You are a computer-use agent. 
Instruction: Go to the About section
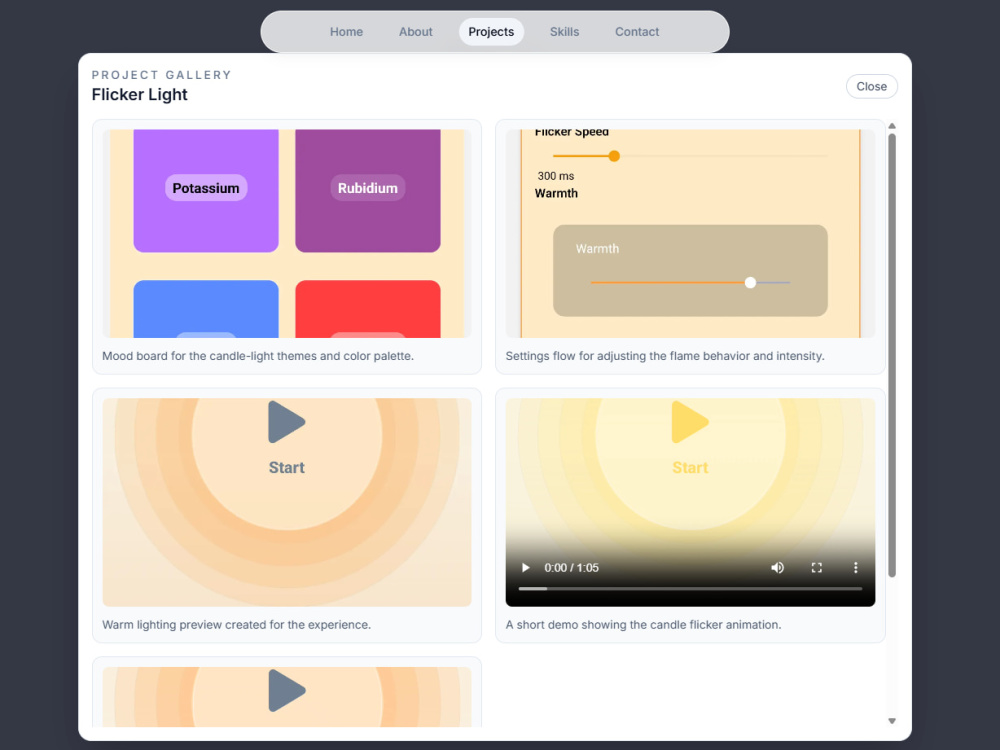pyautogui.click(x=416, y=32)
